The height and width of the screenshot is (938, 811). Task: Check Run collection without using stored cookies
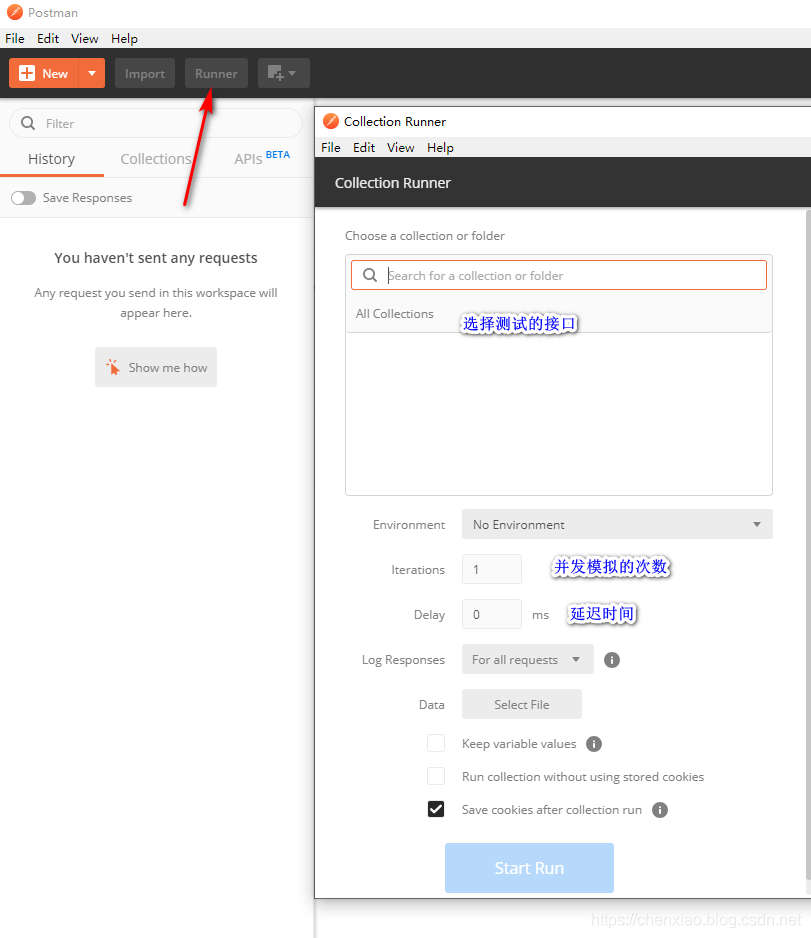coord(436,776)
